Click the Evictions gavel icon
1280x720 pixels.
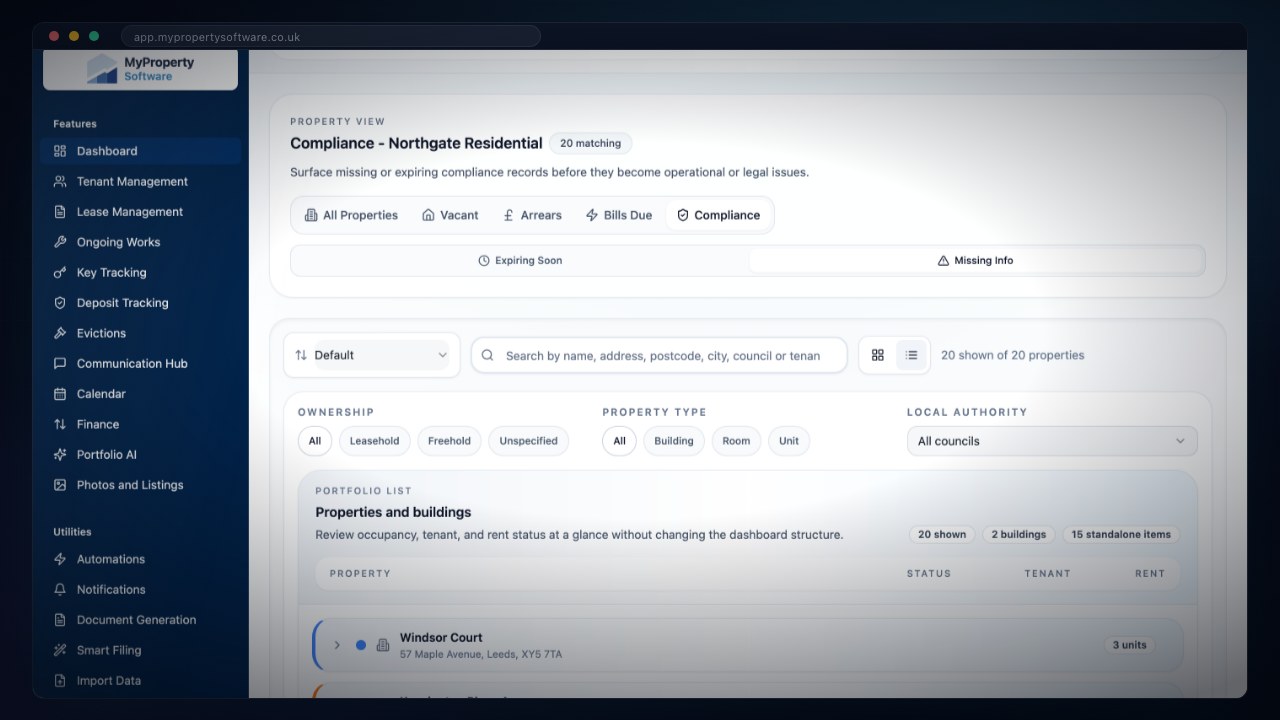60,333
